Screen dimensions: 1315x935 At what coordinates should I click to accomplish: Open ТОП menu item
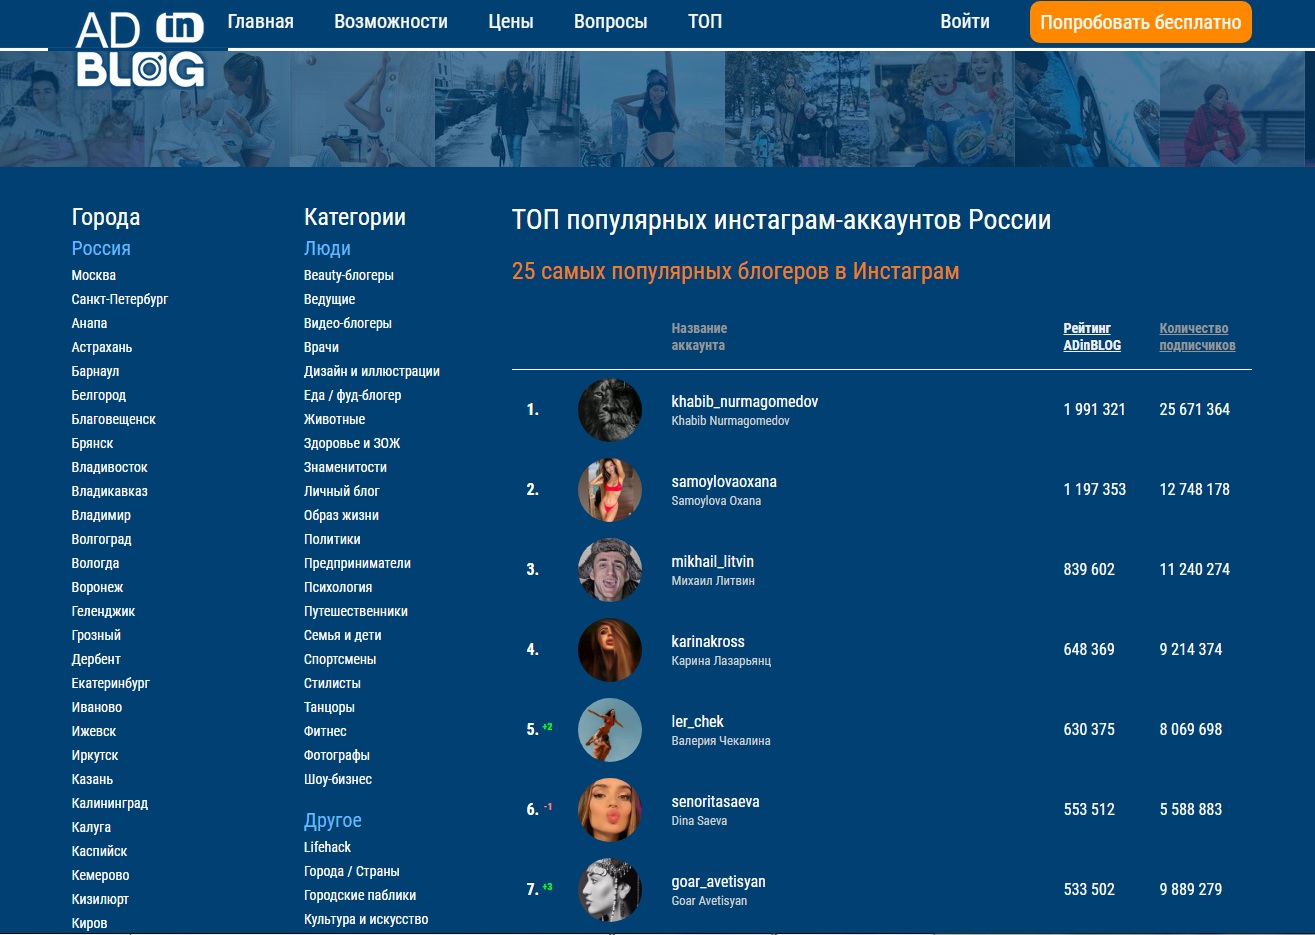tap(705, 21)
